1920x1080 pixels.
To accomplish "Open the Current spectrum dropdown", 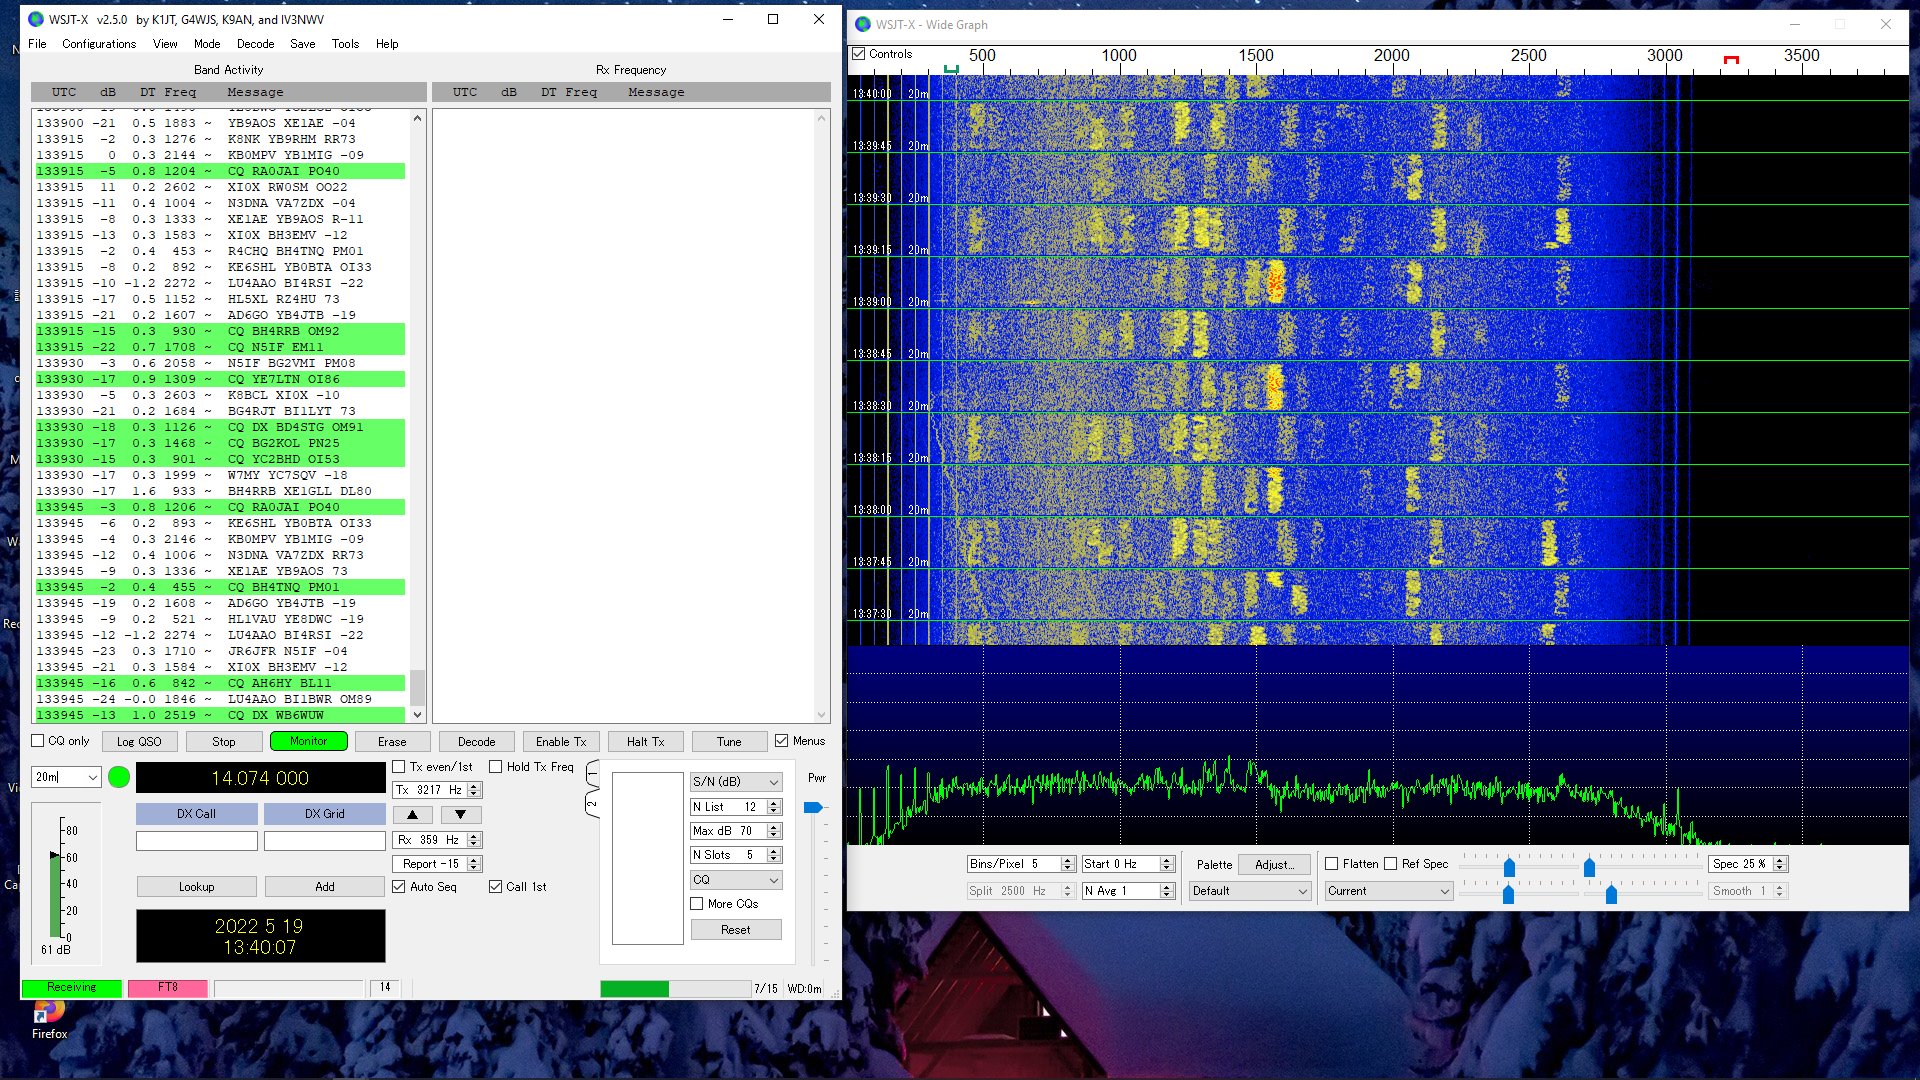I will point(1389,891).
